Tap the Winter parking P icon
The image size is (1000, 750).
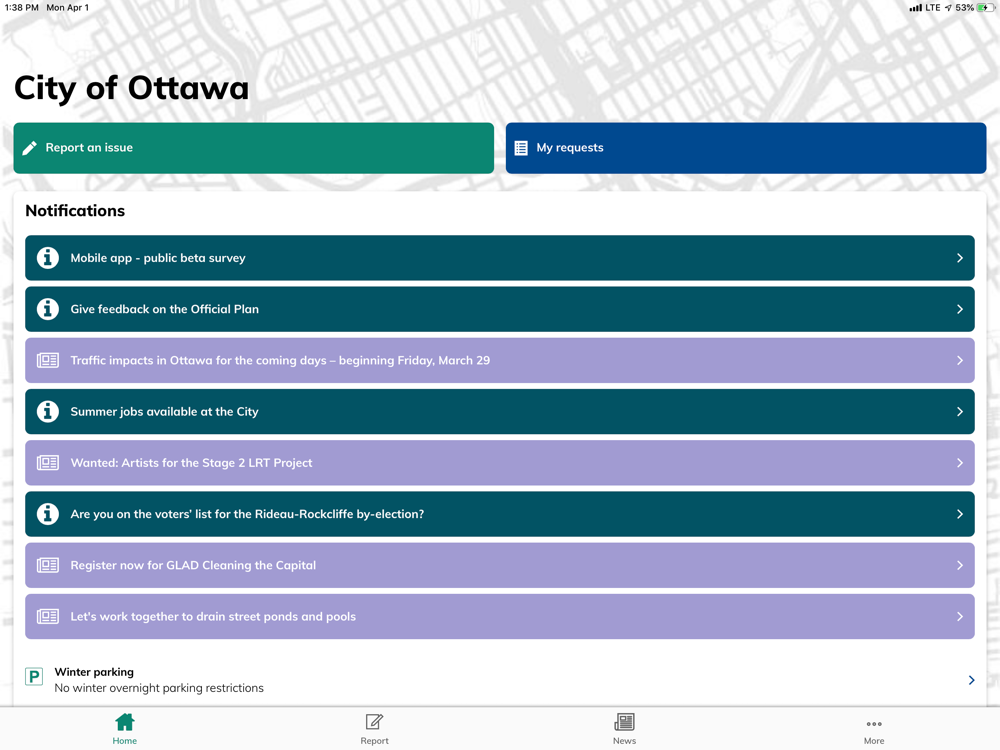coord(34,676)
